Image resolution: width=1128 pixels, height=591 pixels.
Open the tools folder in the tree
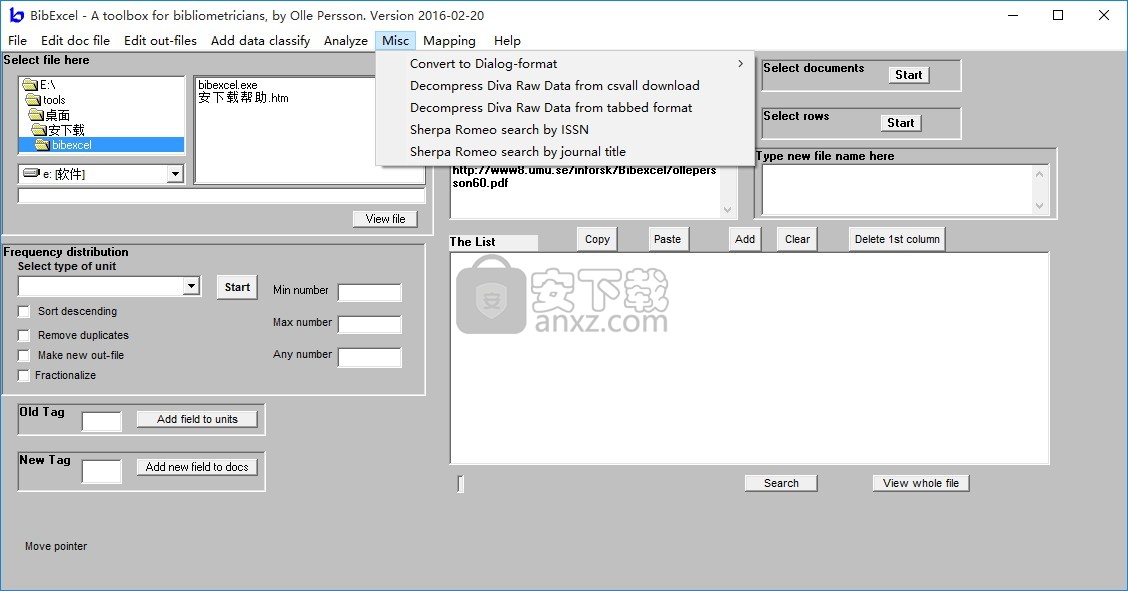45,100
